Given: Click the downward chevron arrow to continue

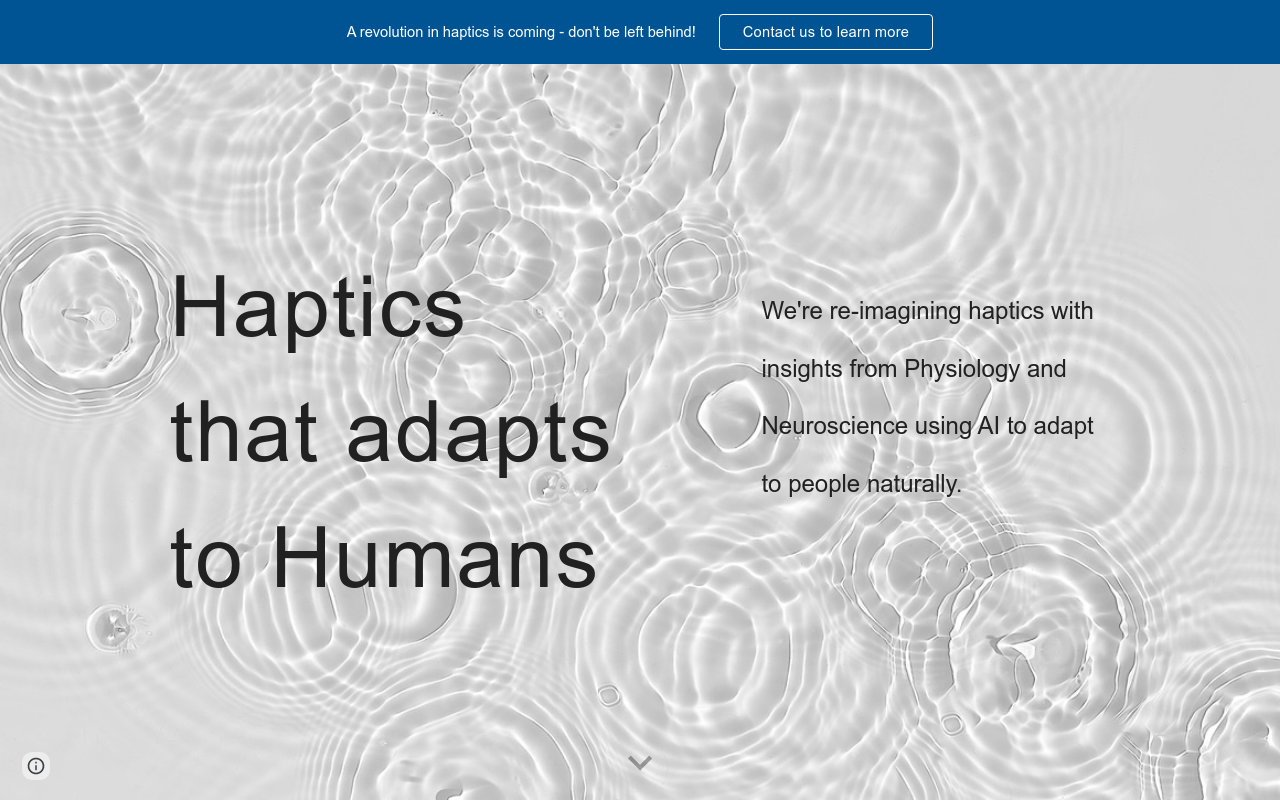Looking at the screenshot, I should click(640, 763).
